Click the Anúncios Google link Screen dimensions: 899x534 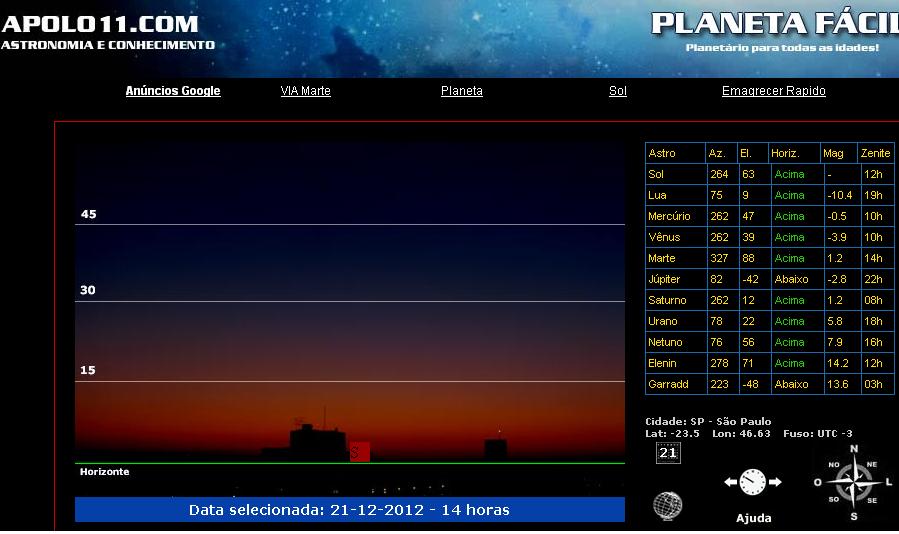[x=173, y=91]
